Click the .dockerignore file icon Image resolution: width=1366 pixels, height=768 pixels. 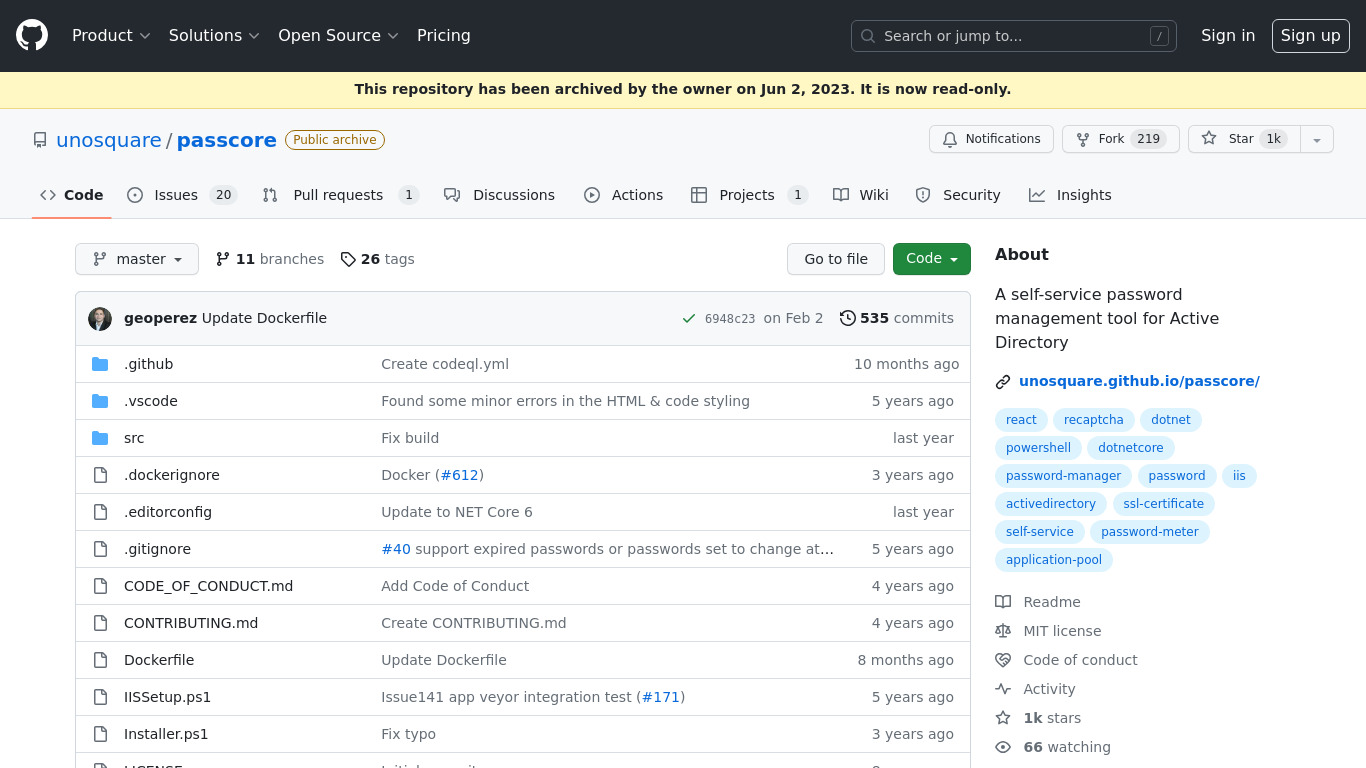tap(100, 475)
